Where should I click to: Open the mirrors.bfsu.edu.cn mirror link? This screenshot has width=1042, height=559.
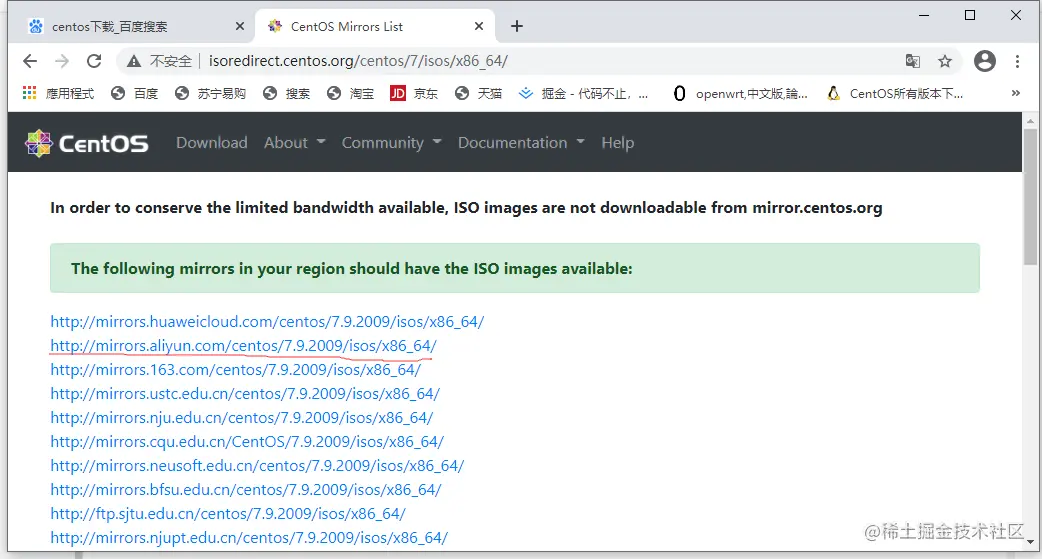coord(245,490)
